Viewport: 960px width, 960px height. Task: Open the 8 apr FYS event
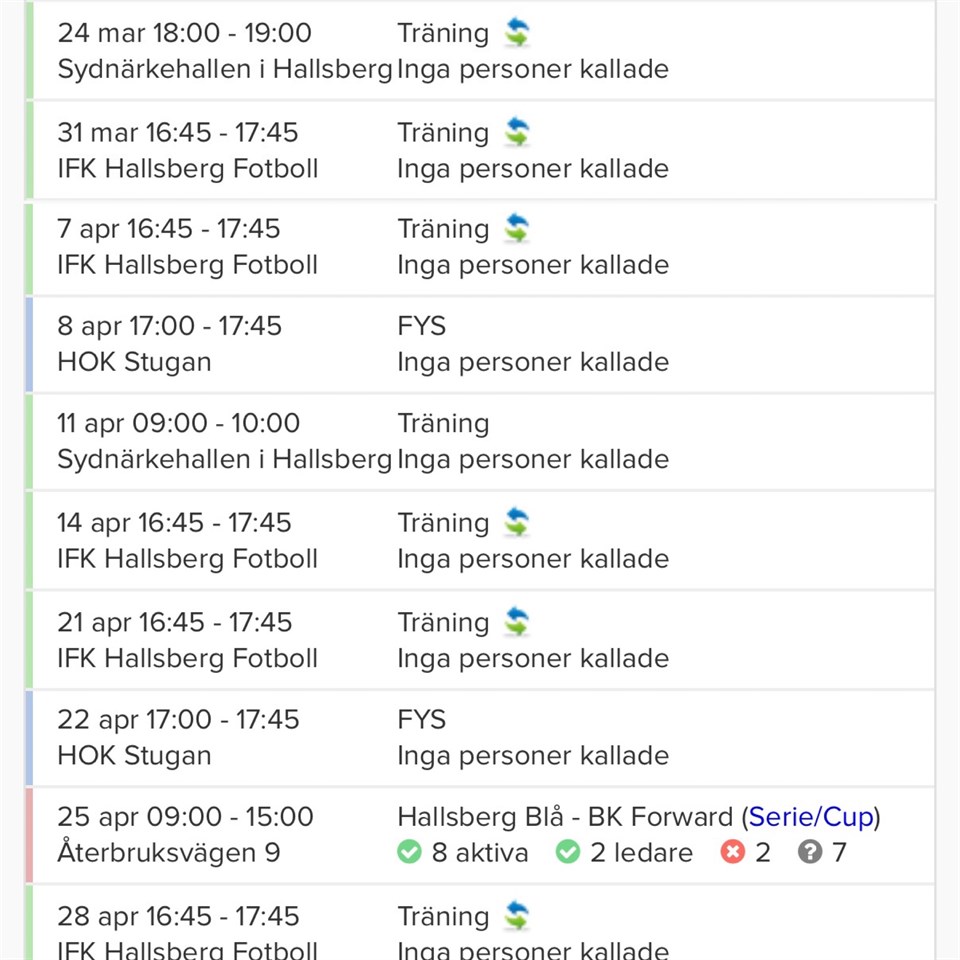tap(421, 326)
